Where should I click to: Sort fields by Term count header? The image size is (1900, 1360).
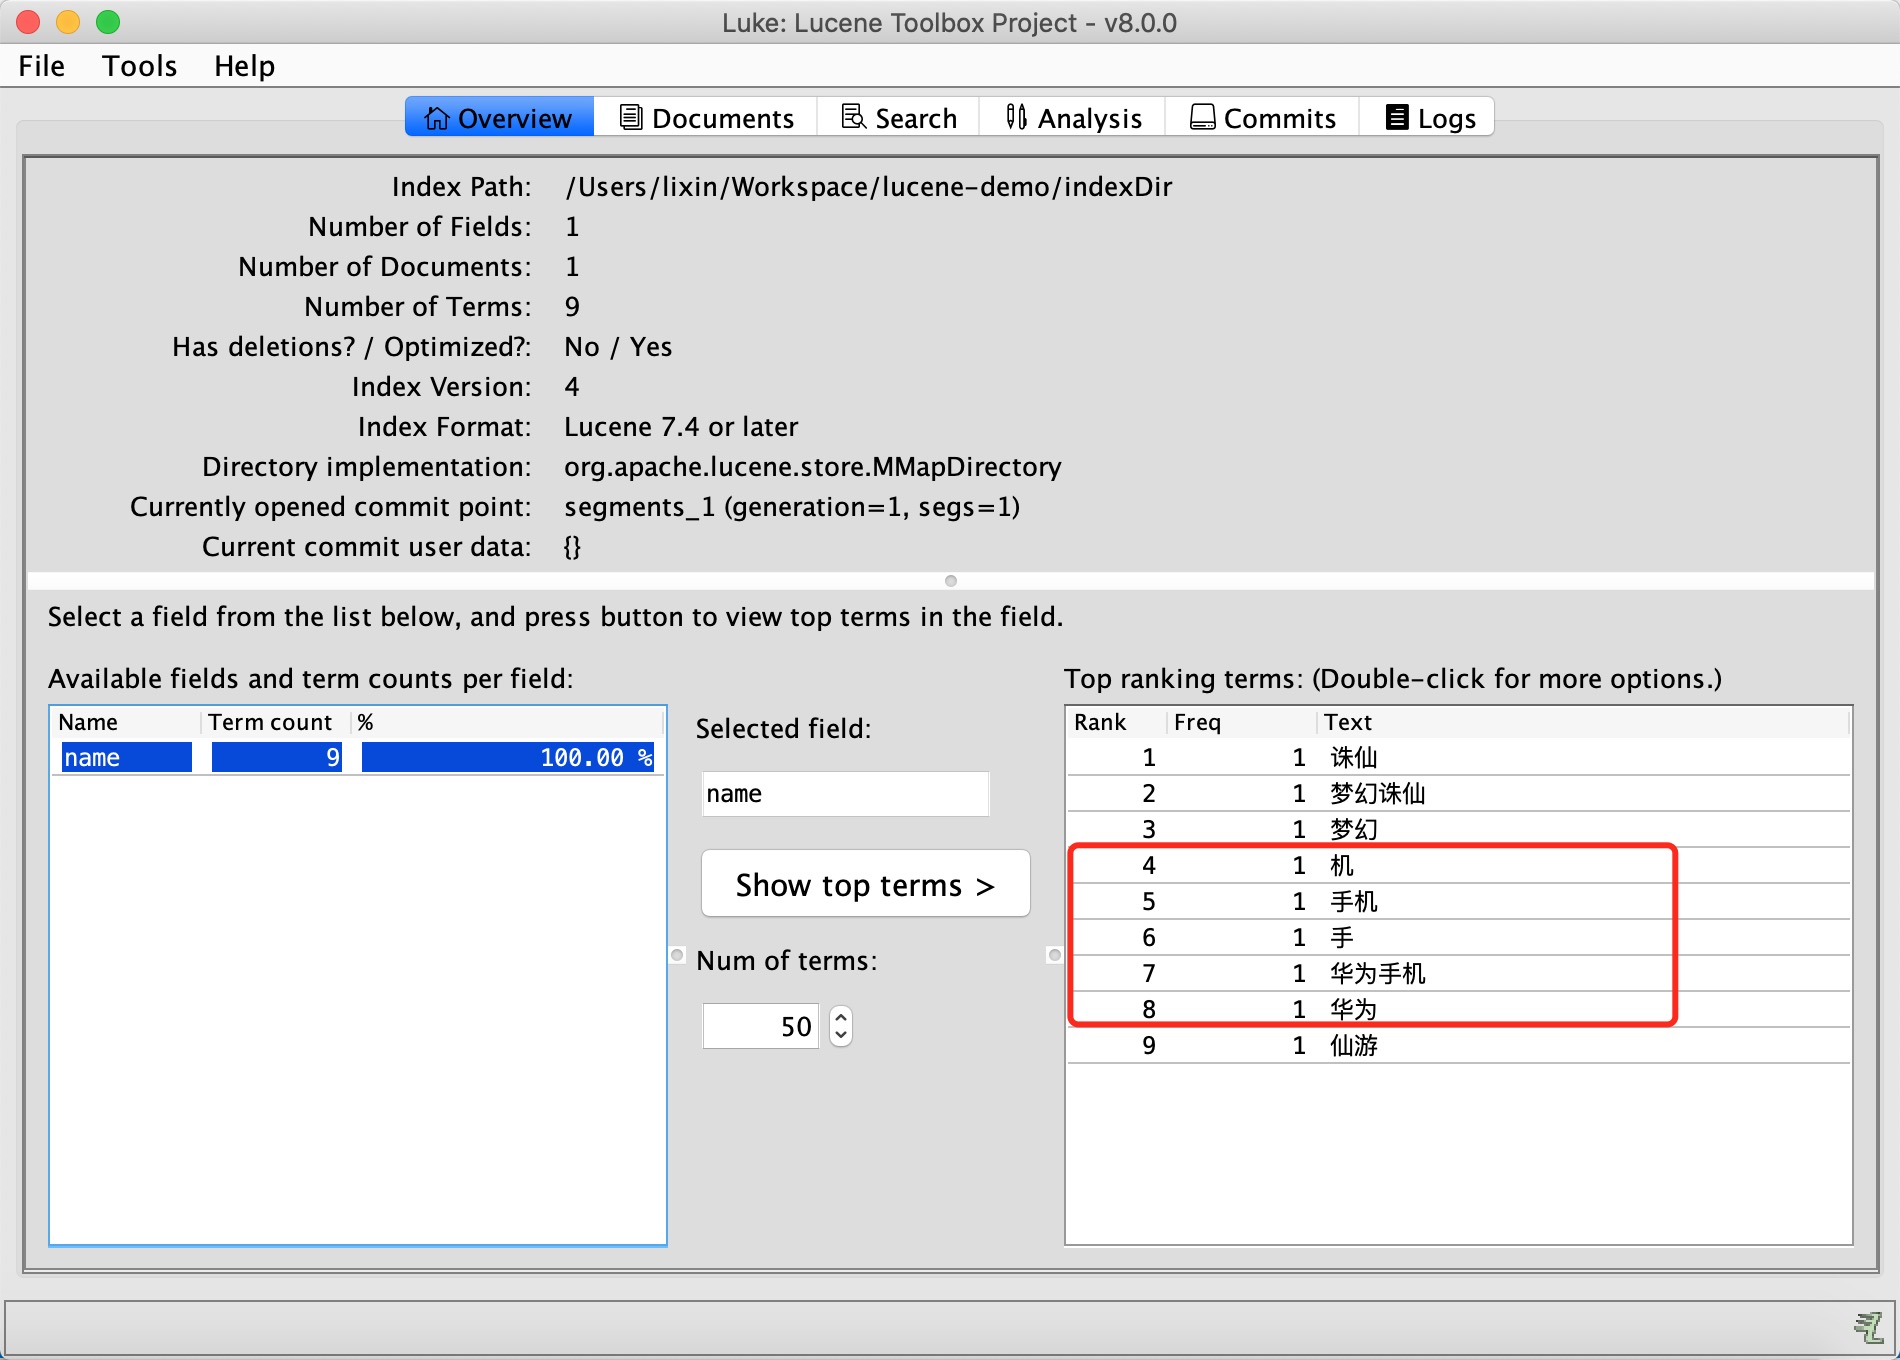pos(277,722)
